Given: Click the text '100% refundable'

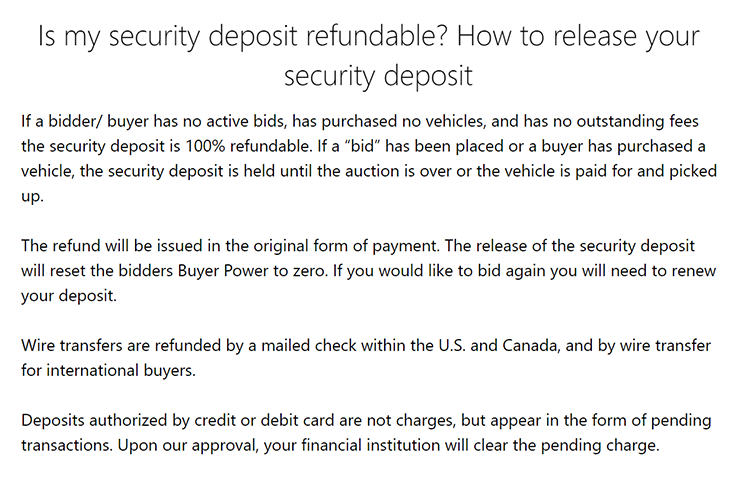Looking at the screenshot, I should [249, 146].
